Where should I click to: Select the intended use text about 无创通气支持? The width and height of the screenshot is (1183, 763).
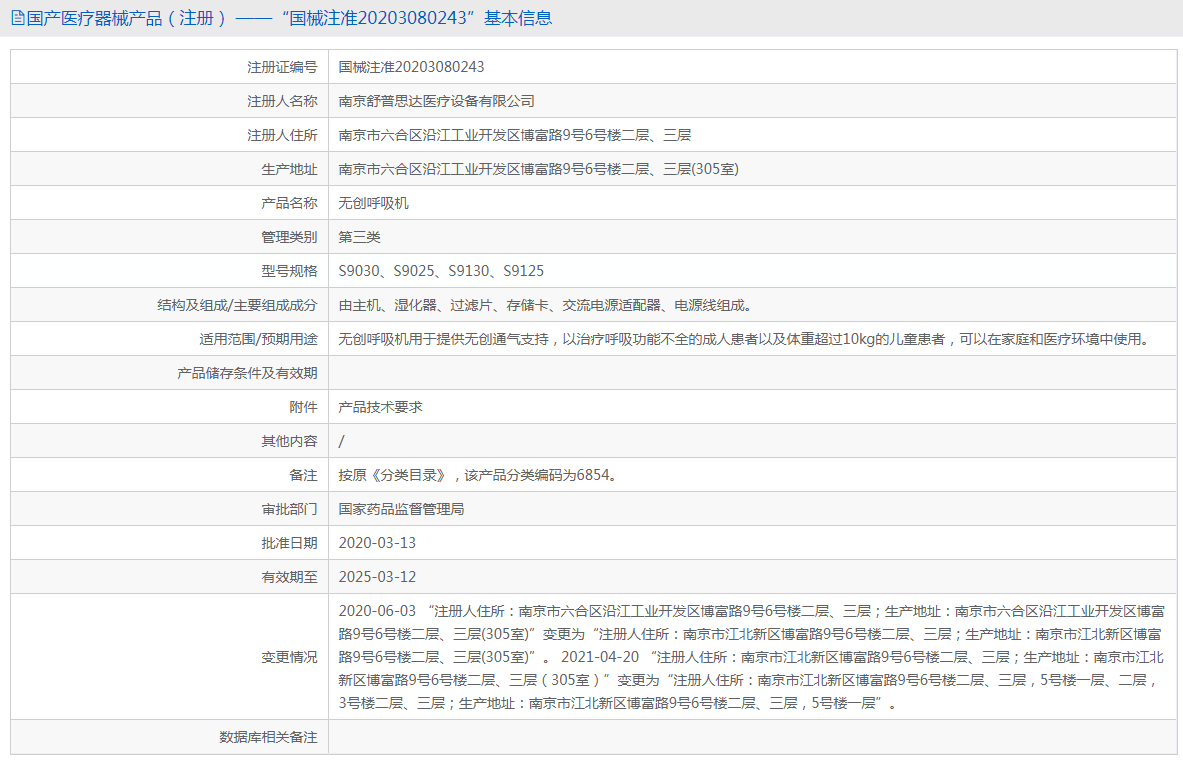745,340
